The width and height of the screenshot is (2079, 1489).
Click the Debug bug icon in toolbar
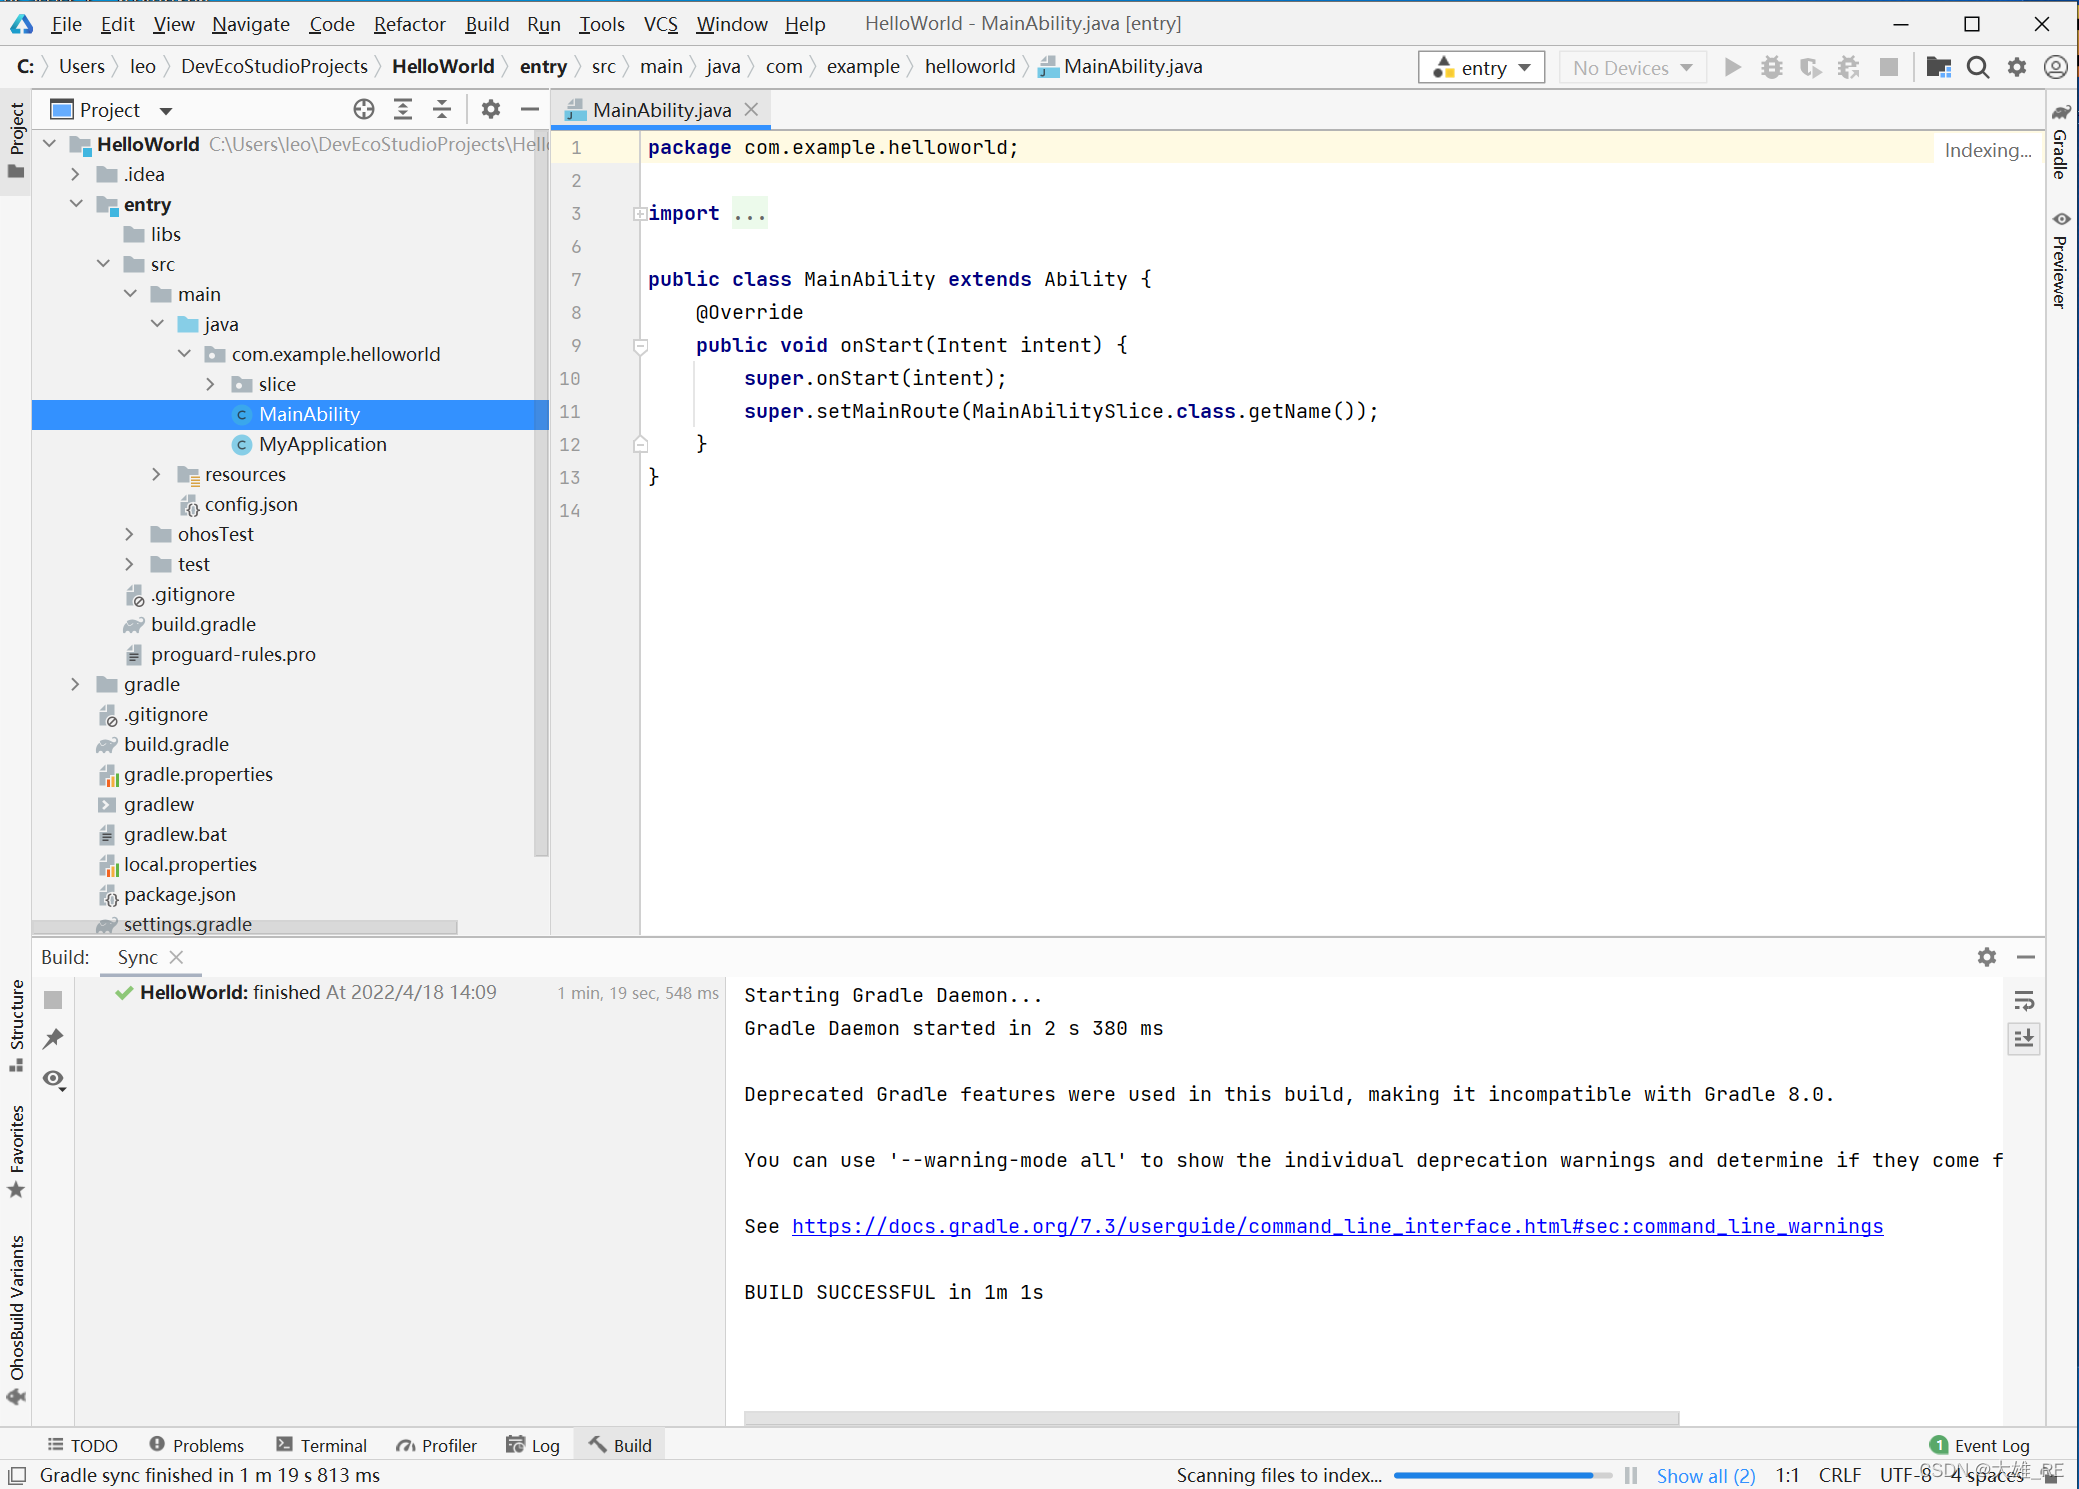click(1772, 67)
